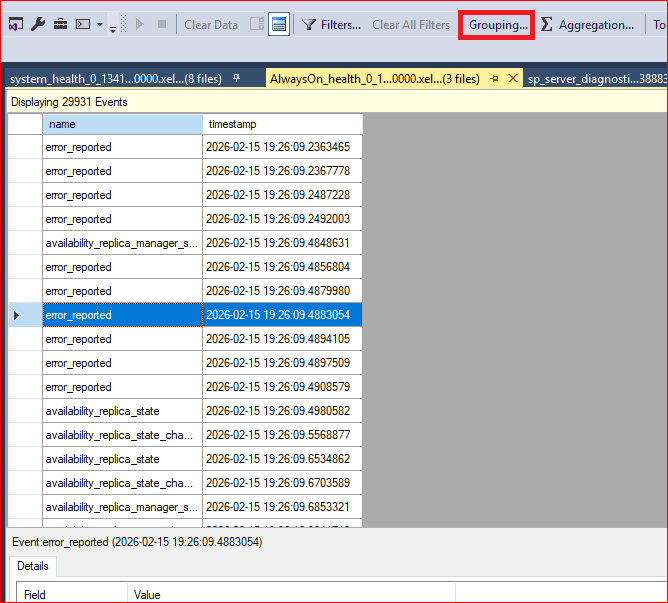The height and width of the screenshot is (603, 668).
Task: Toggle the highlighted grid view icon
Action: pyautogui.click(x=279, y=24)
